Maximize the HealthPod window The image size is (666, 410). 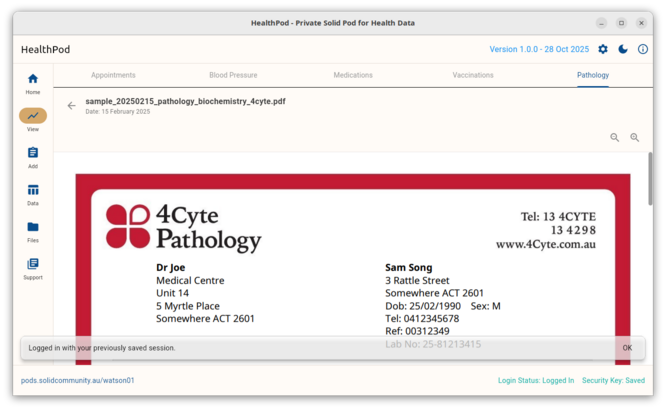tap(621, 23)
